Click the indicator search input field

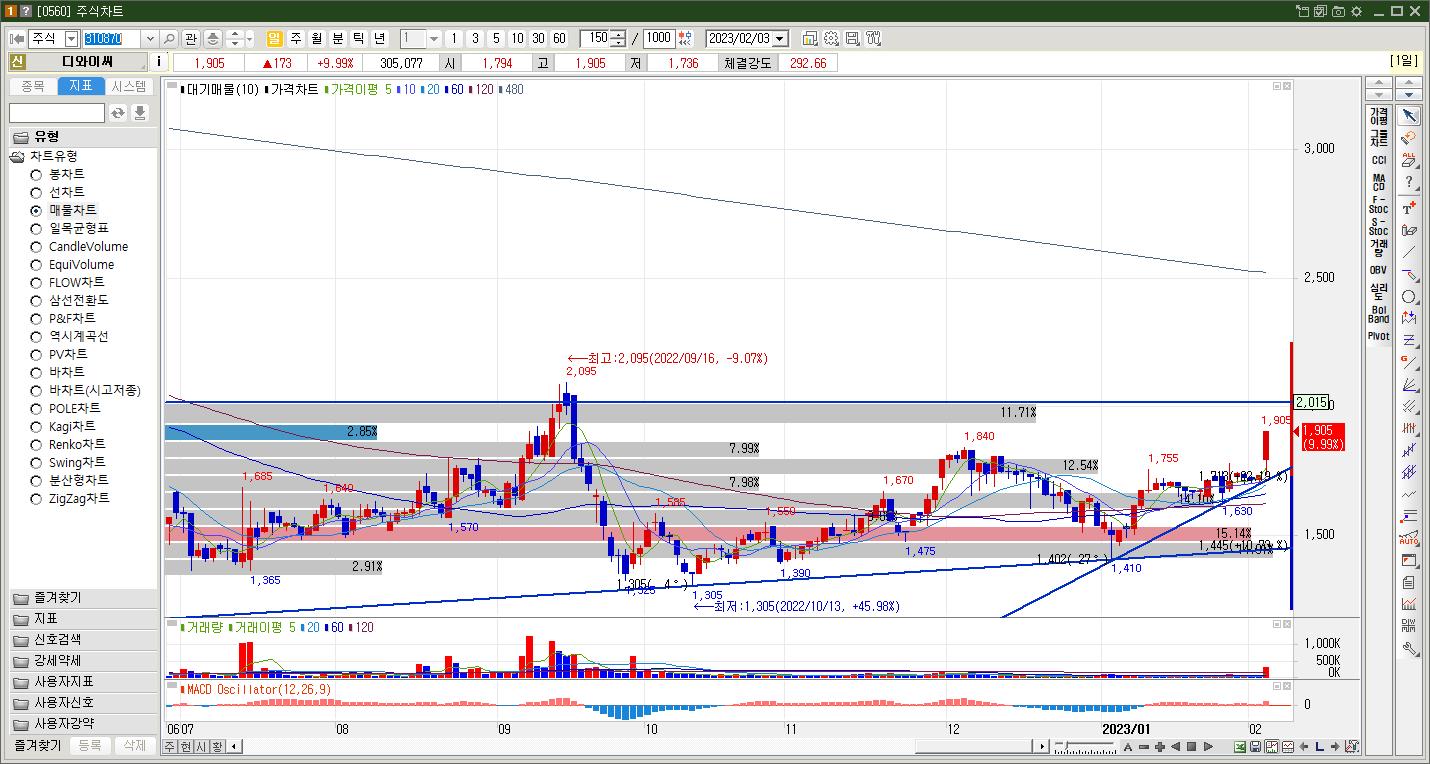tap(57, 113)
